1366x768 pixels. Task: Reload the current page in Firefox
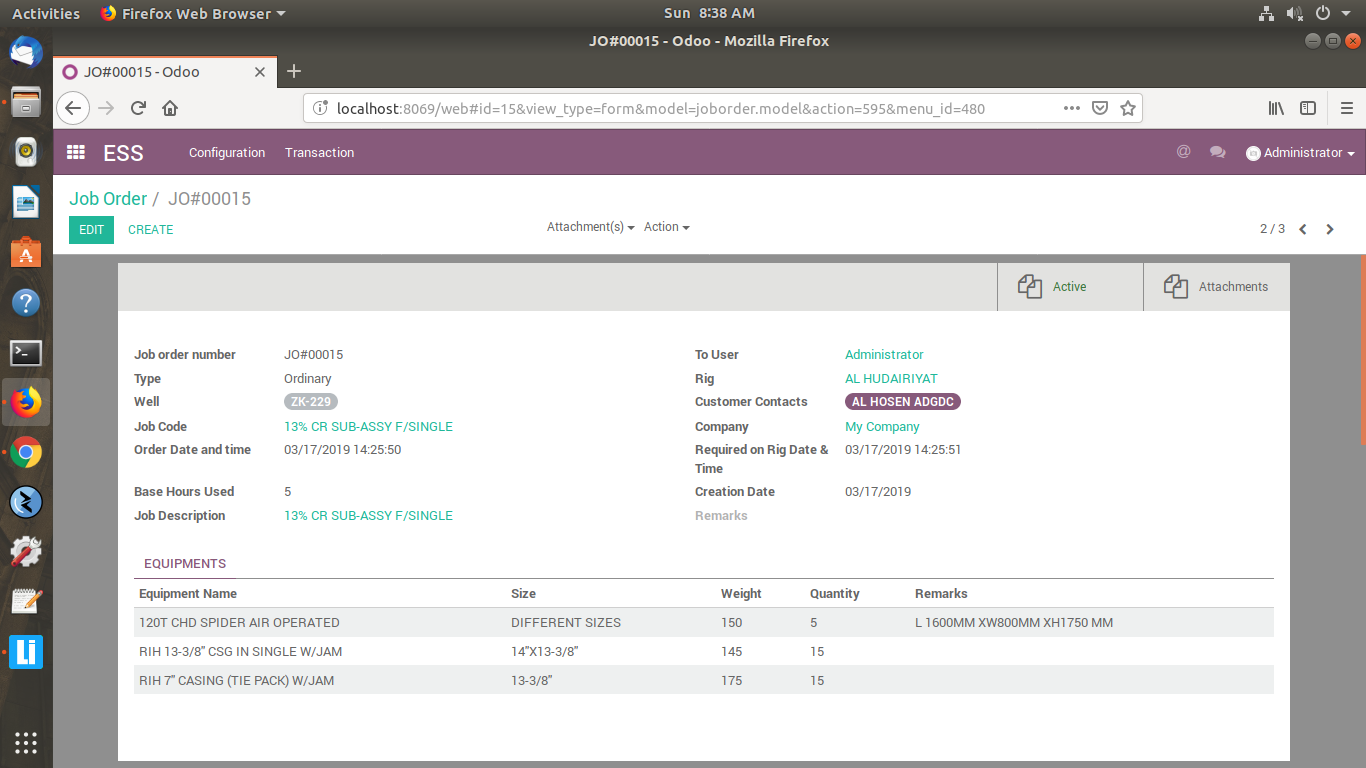(x=137, y=107)
